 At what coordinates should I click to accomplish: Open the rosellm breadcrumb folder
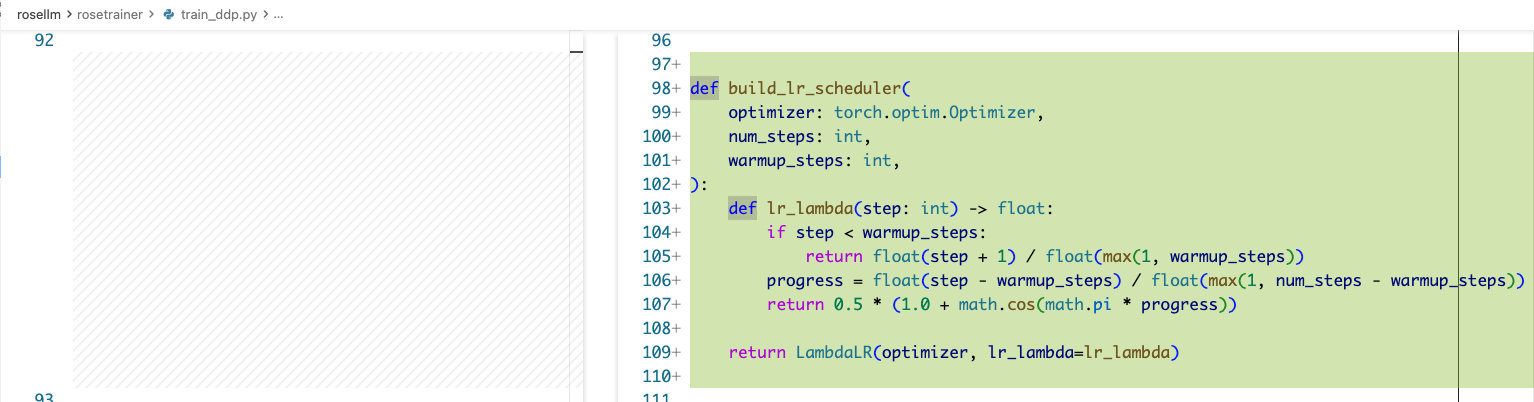pos(39,15)
